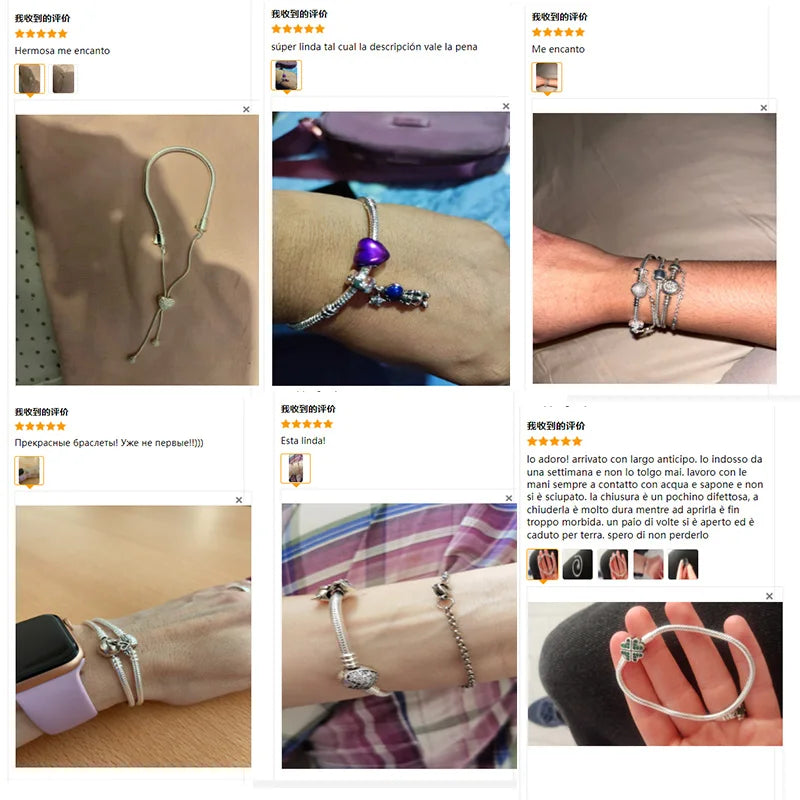This screenshot has height=800, width=800.
Task: Select spiral bracelet thumbnail in Italian review
Action: pos(578,564)
